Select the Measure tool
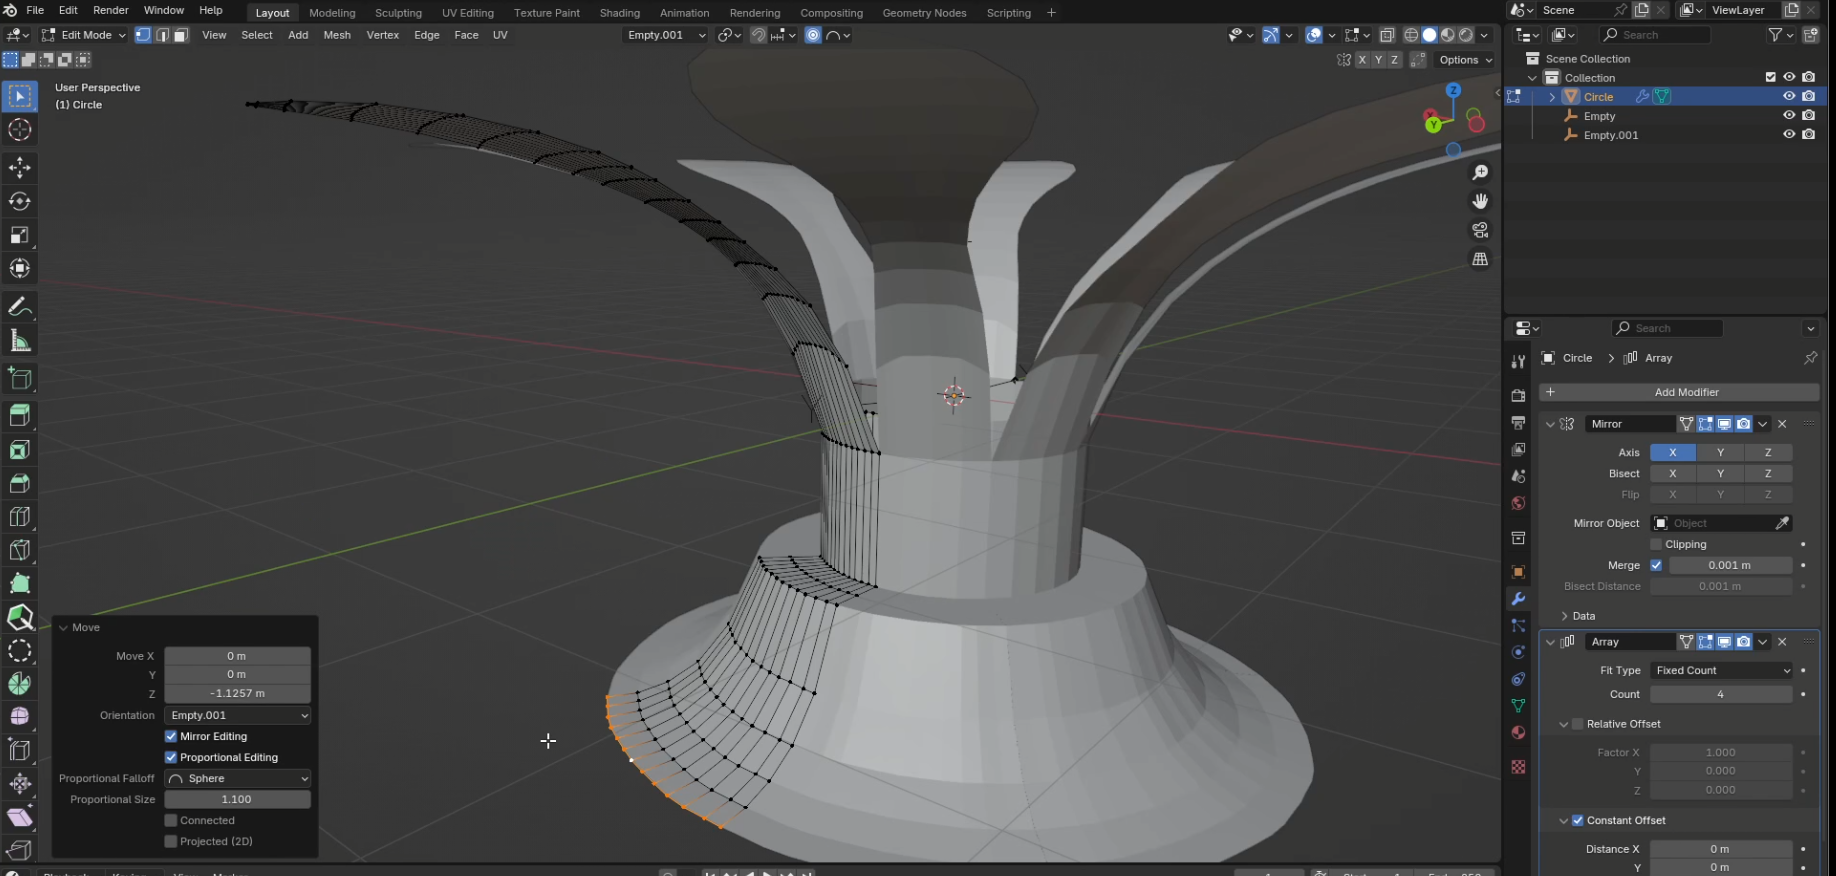This screenshot has height=876, width=1836. (x=20, y=341)
